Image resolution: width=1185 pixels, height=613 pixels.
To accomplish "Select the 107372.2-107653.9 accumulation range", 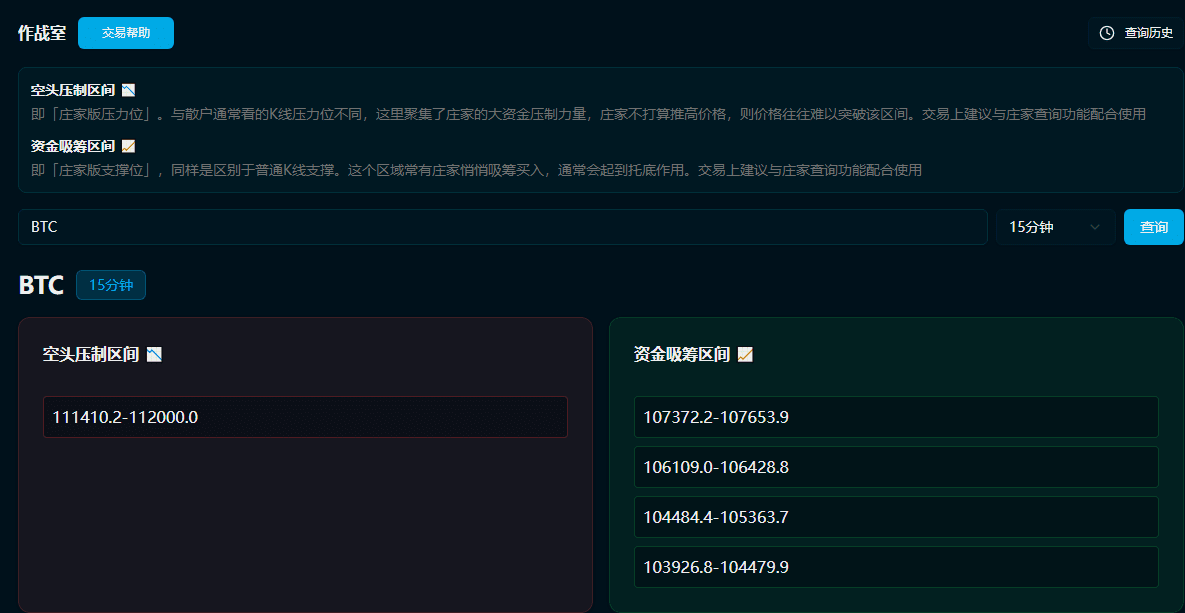I will coord(895,417).
